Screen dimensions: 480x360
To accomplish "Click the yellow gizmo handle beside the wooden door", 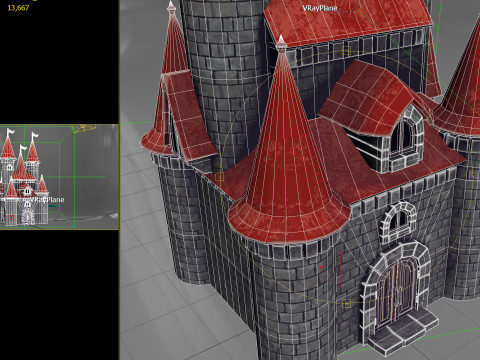I will pyautogui.click(x=347, y=304).
